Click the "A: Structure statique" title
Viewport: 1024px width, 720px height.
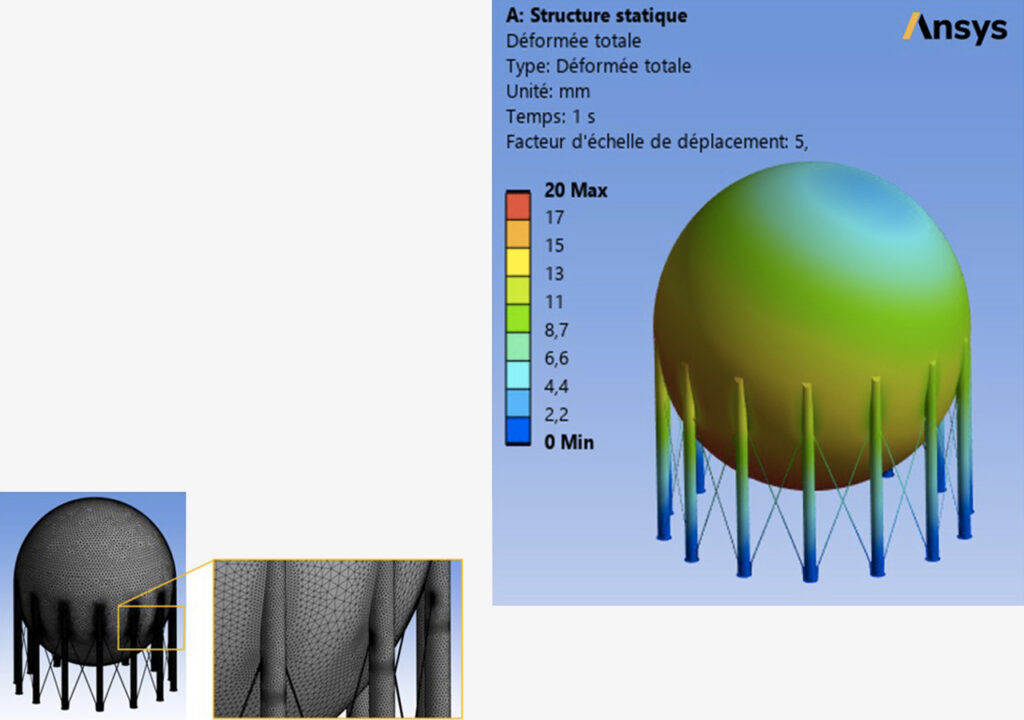tap(596, 16)
